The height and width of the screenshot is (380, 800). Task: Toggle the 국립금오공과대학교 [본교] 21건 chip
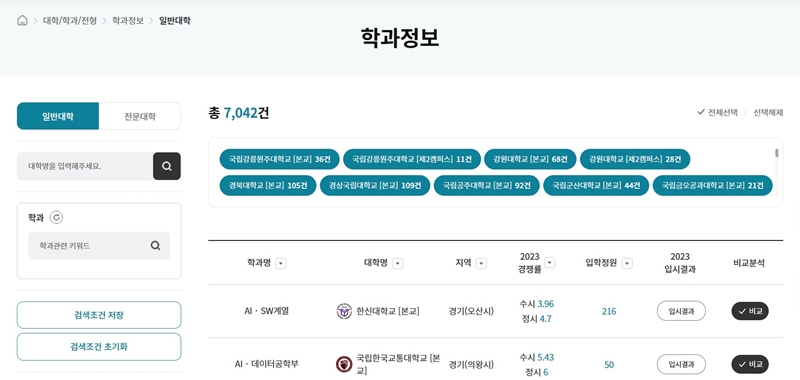[712, 186]
